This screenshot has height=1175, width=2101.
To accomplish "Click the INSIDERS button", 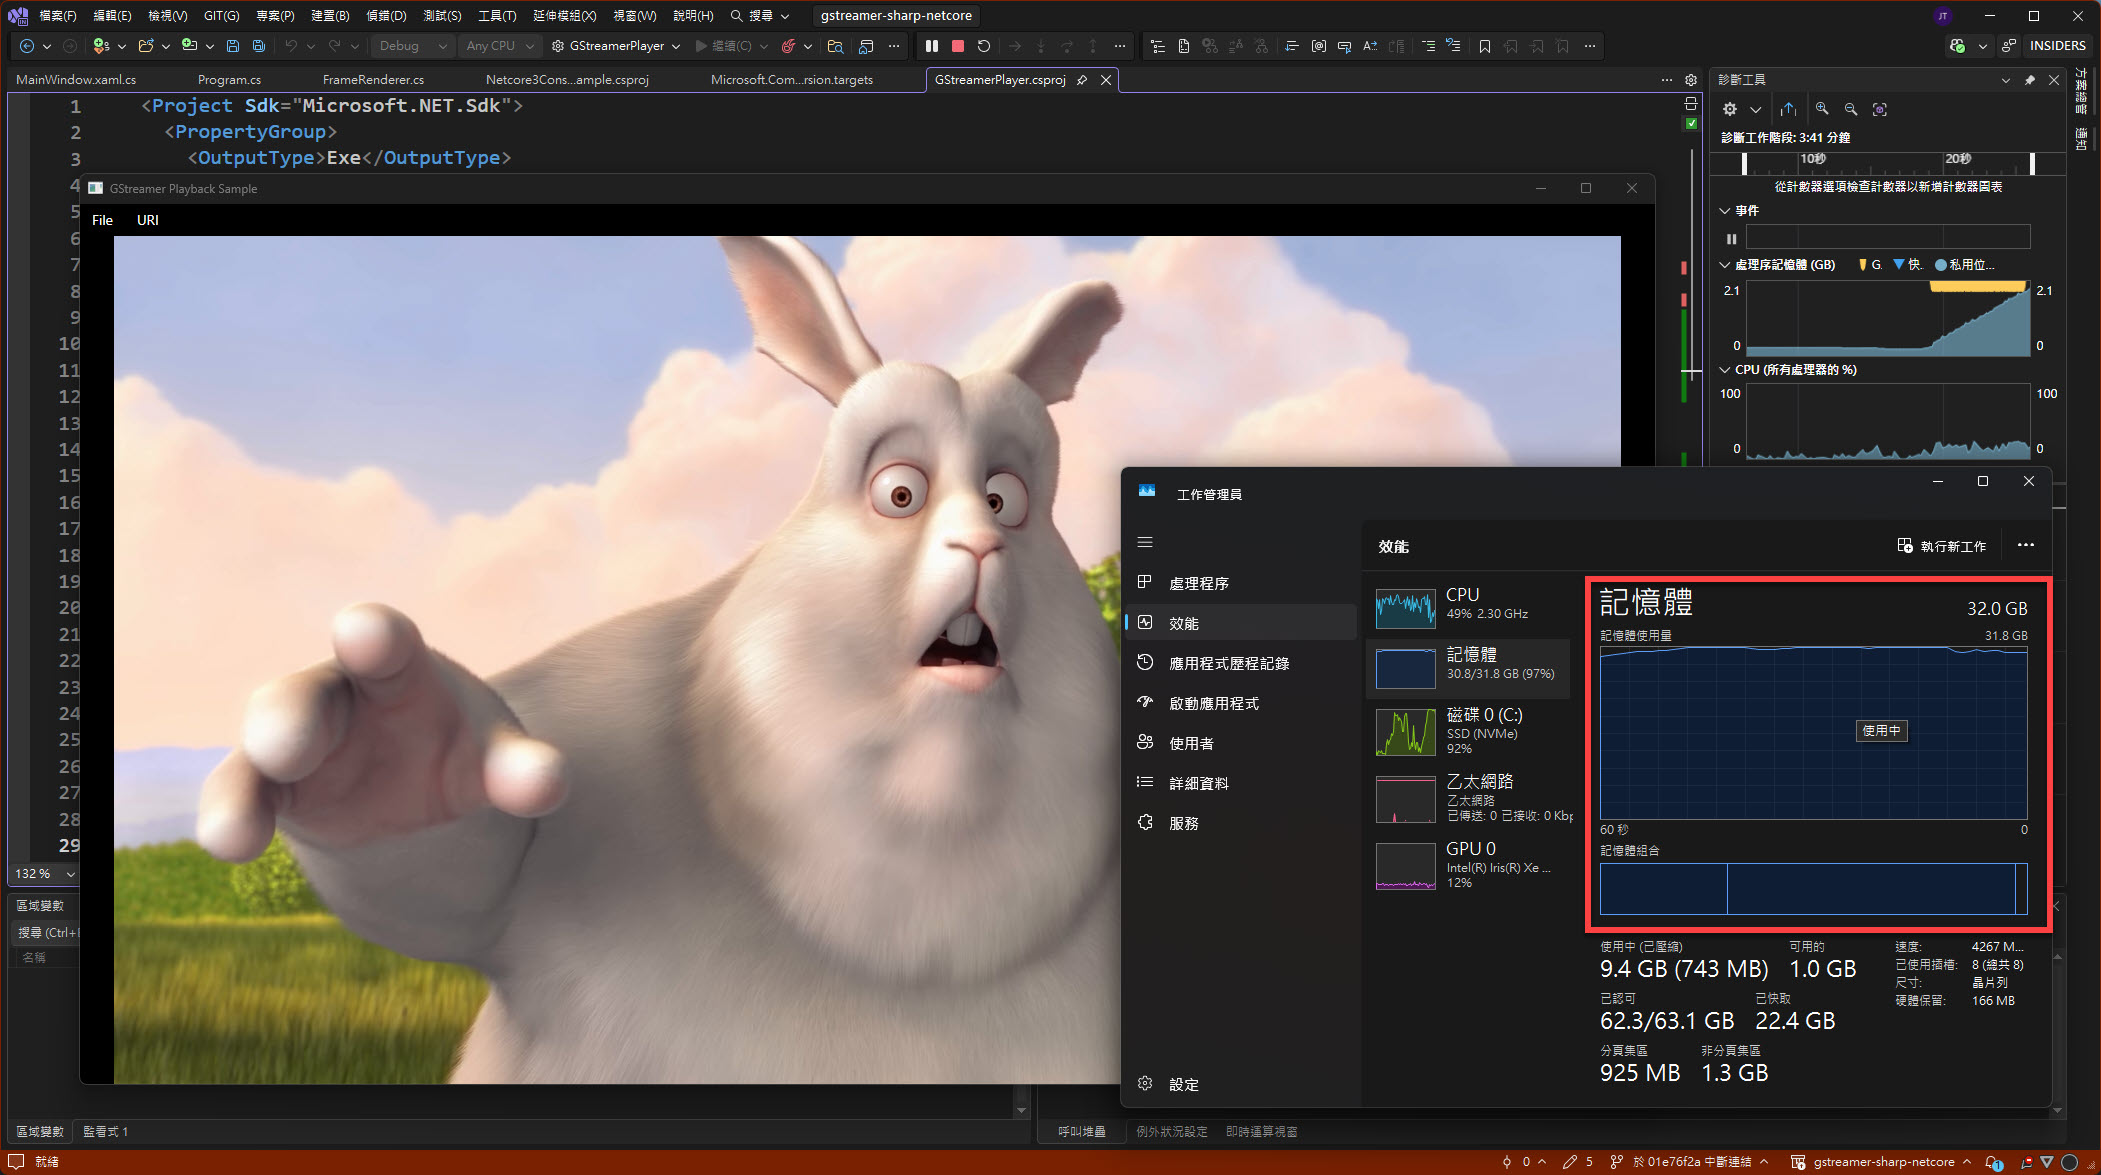I will (2057, 46).
